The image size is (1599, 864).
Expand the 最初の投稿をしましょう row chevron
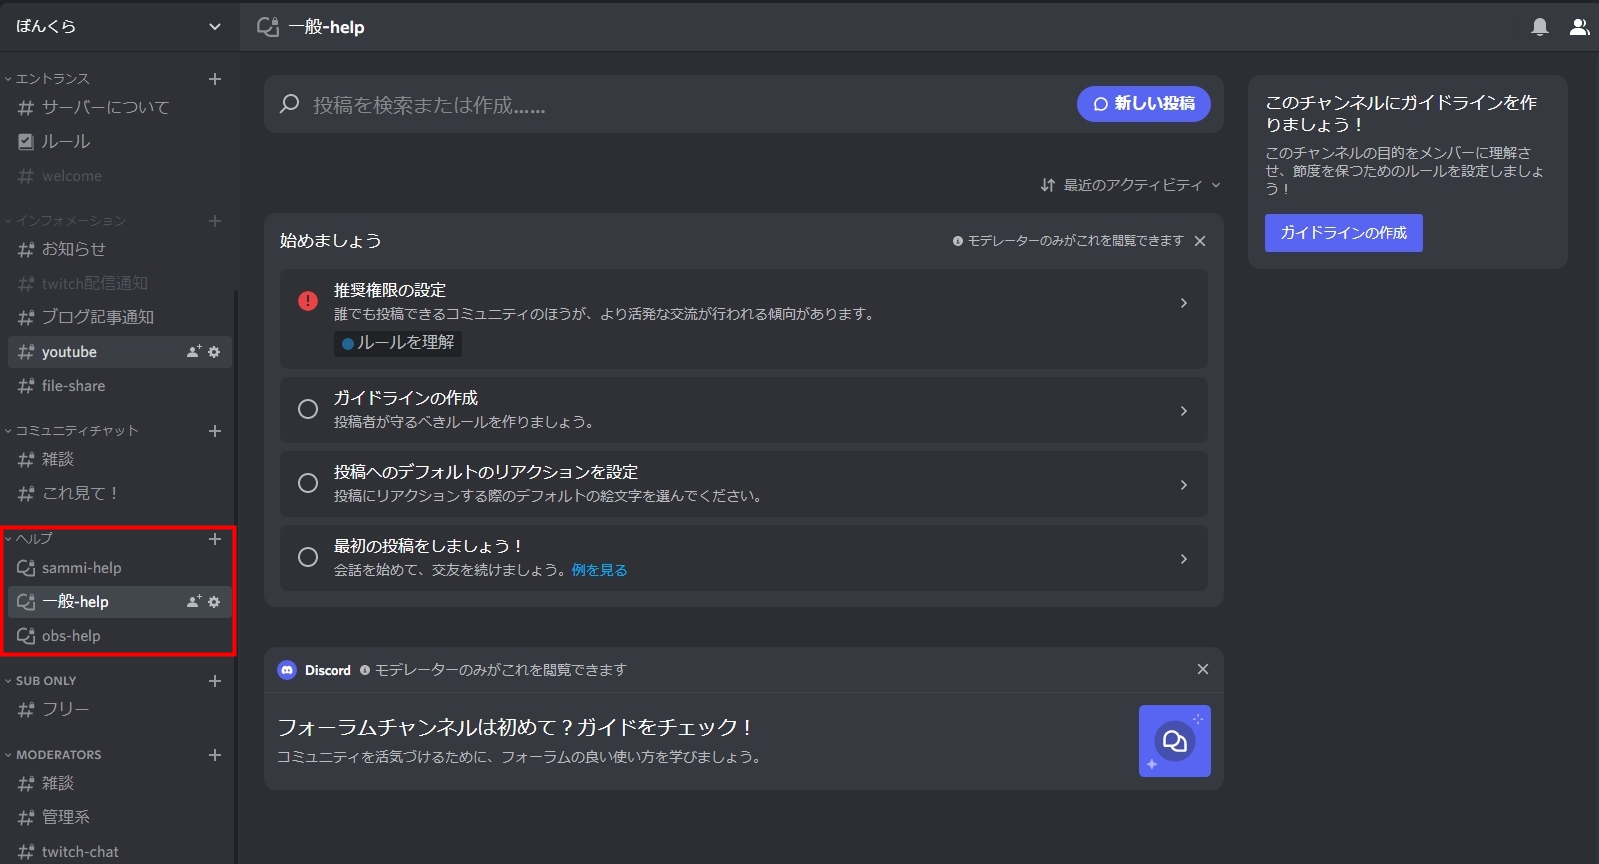[x=1184, y=559]
